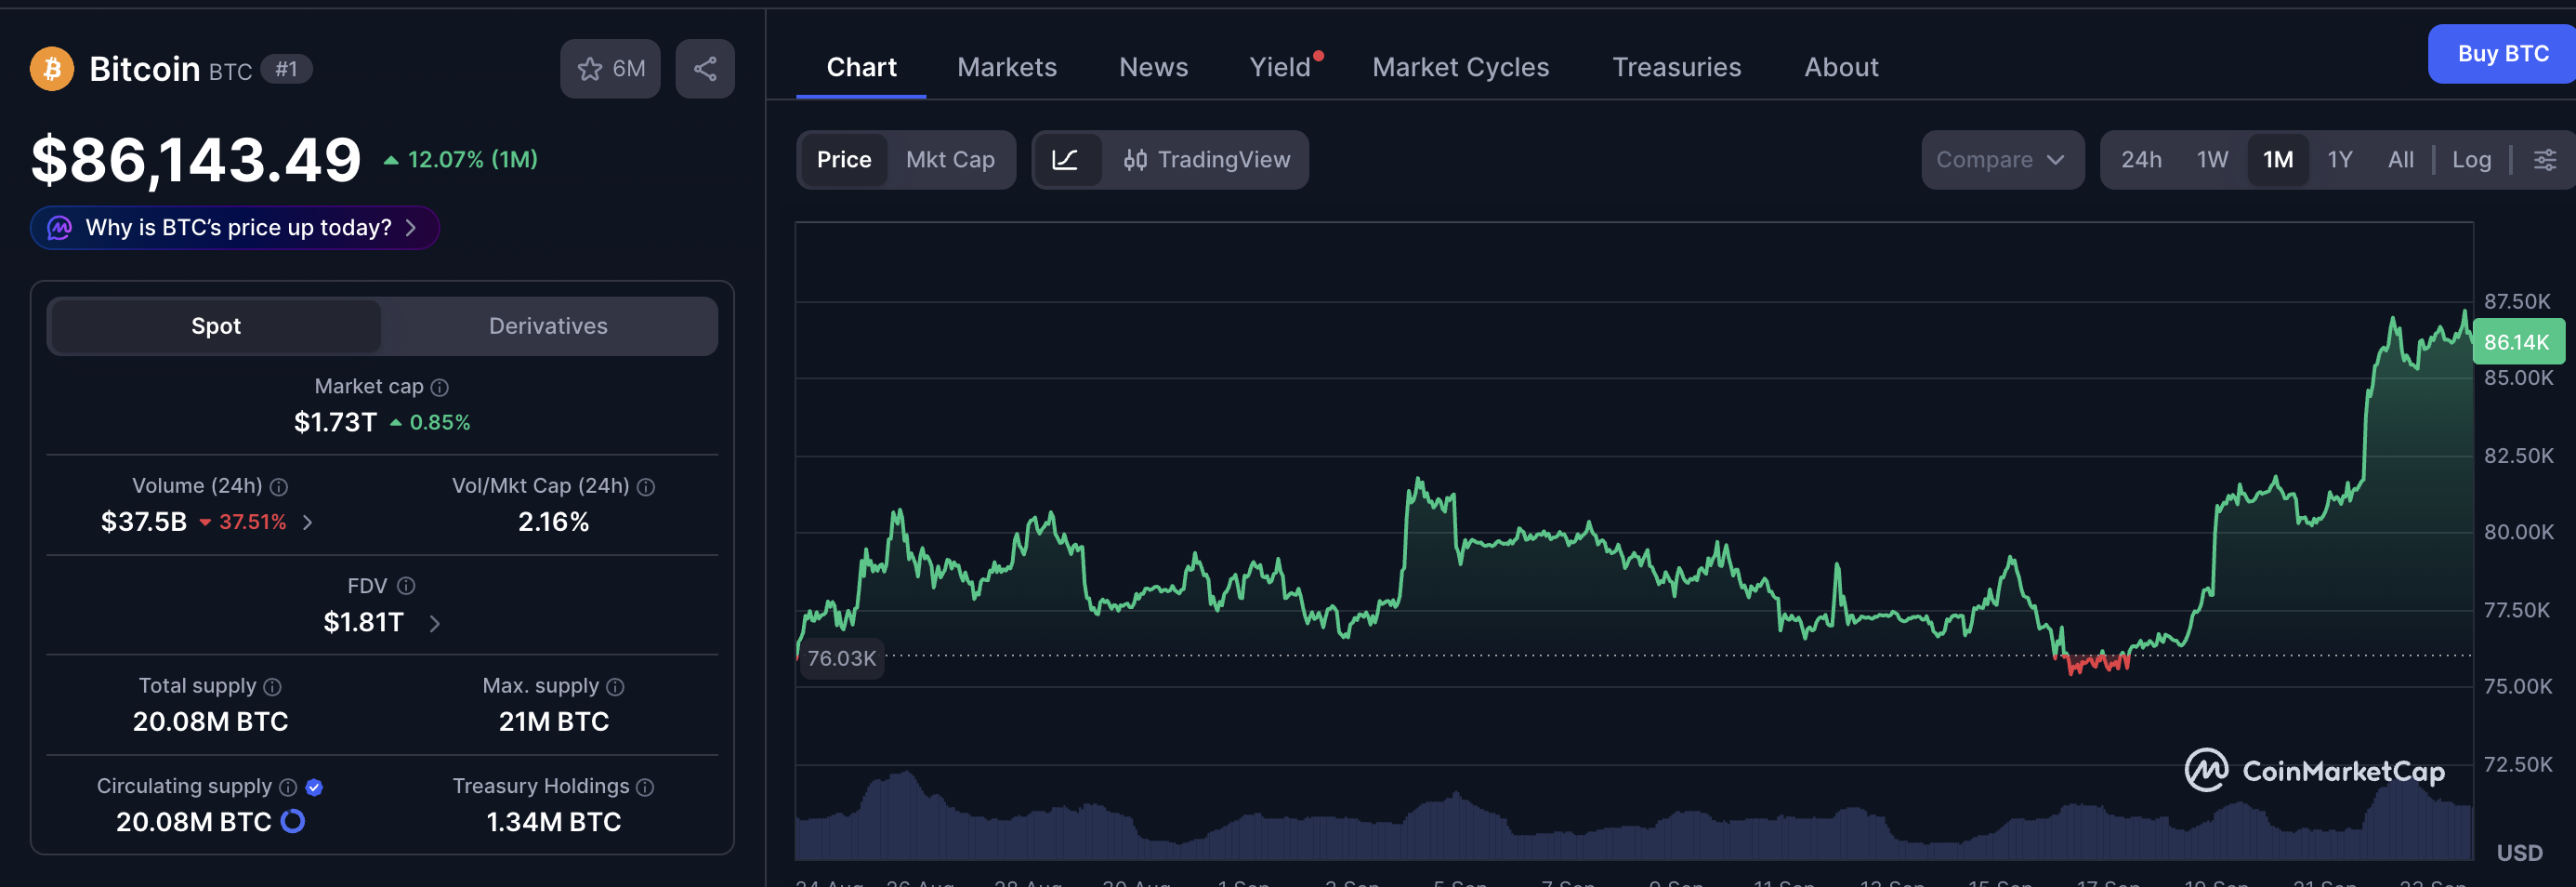The image size is (2576, 887).
Task: Set chart range to 1M
Action: (2278, 160)
